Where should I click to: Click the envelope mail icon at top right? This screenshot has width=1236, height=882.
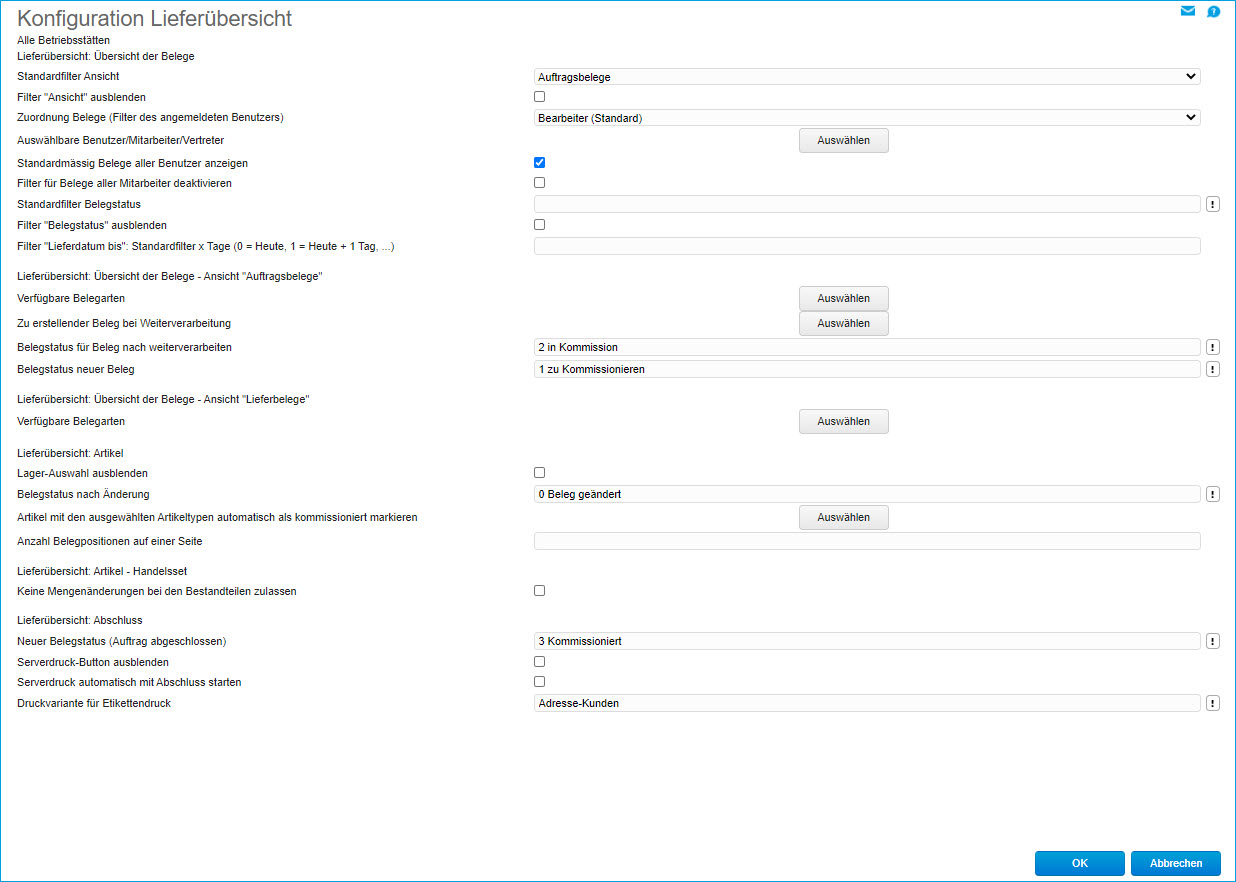(x=1188, y=12)
